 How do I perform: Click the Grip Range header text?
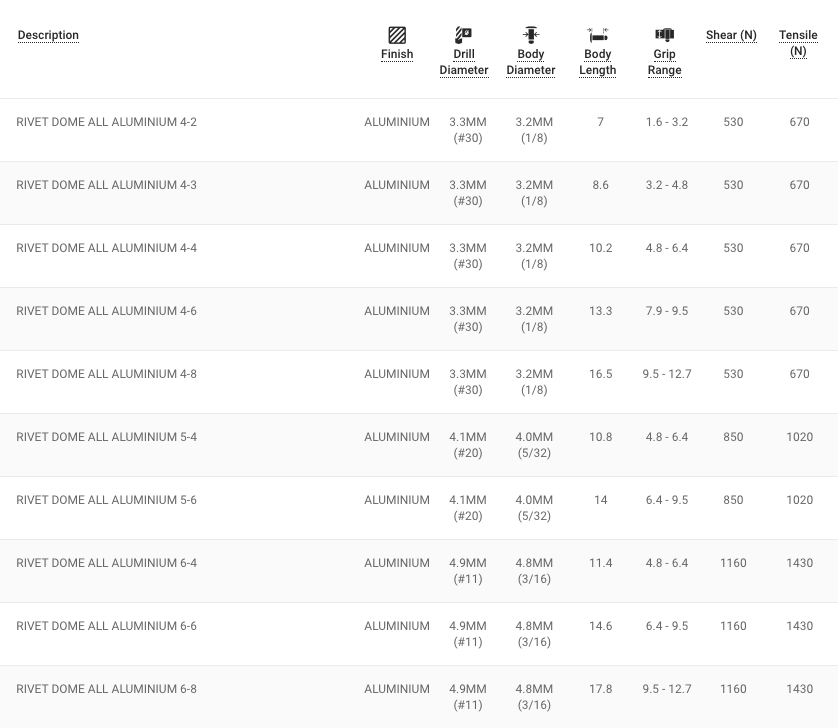tap(664, 62)
